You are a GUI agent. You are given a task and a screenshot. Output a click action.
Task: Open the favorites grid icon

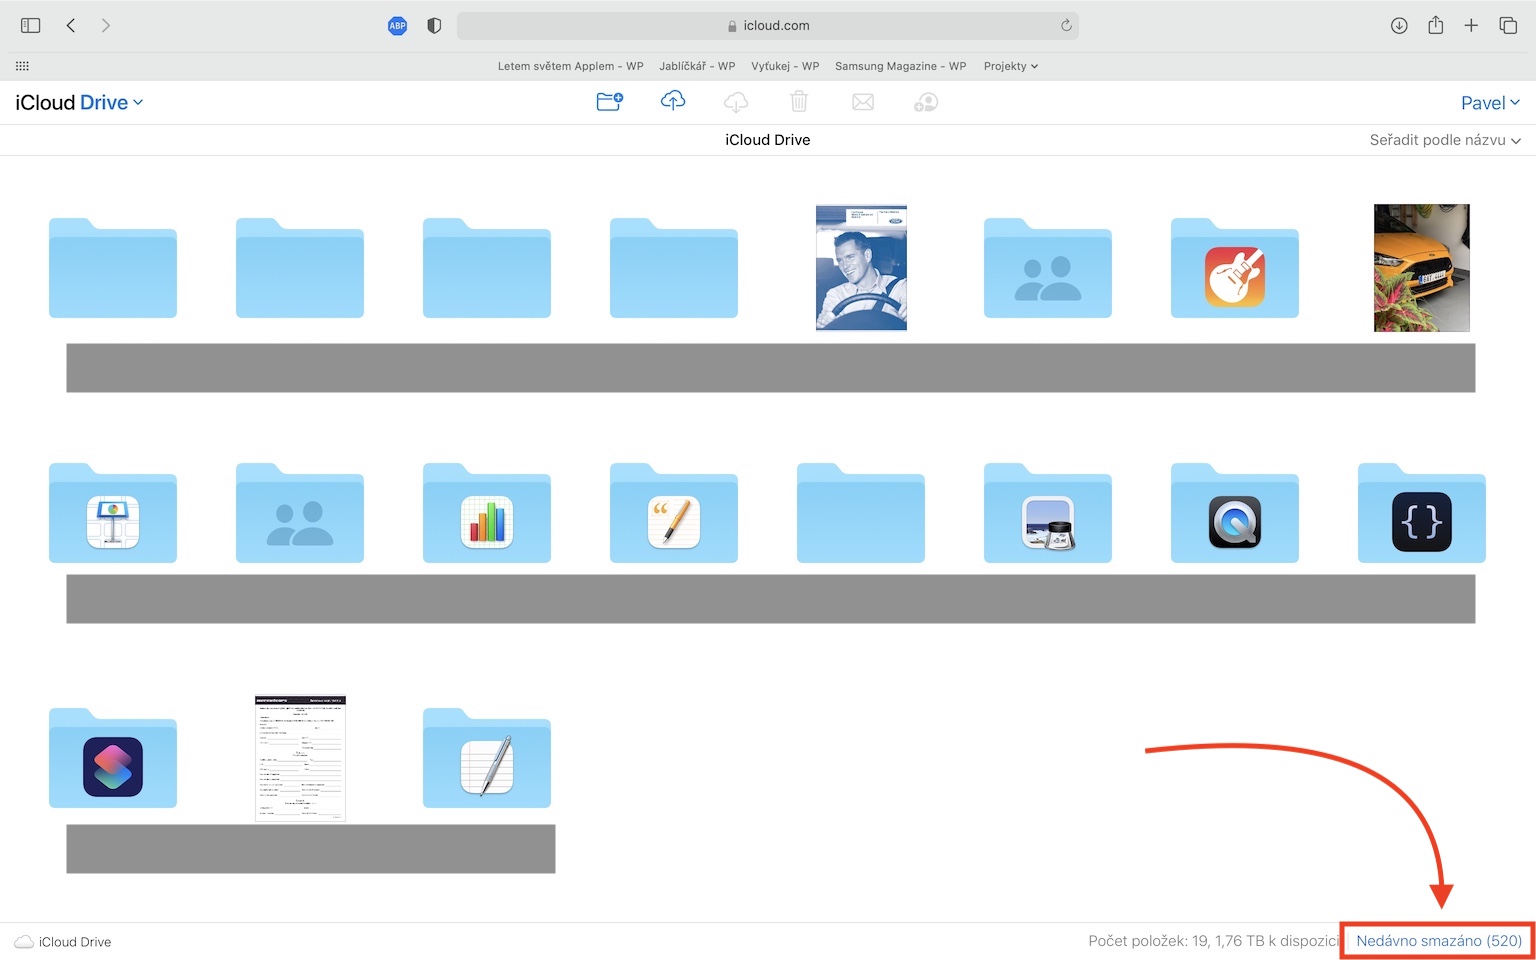(x=22, y=66)
